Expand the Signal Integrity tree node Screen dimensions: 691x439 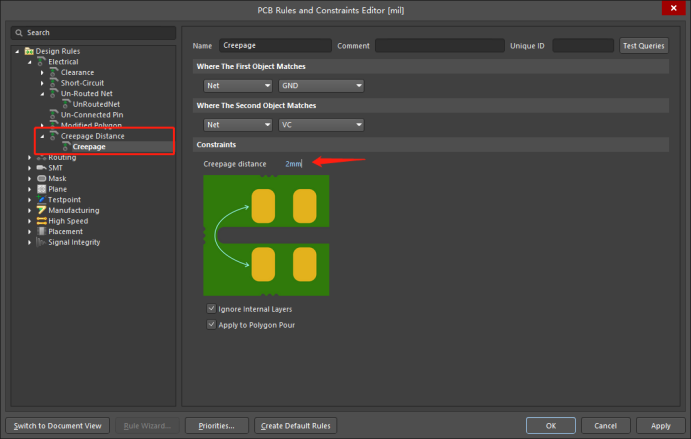pyautogui.click(x=29, y=242)
